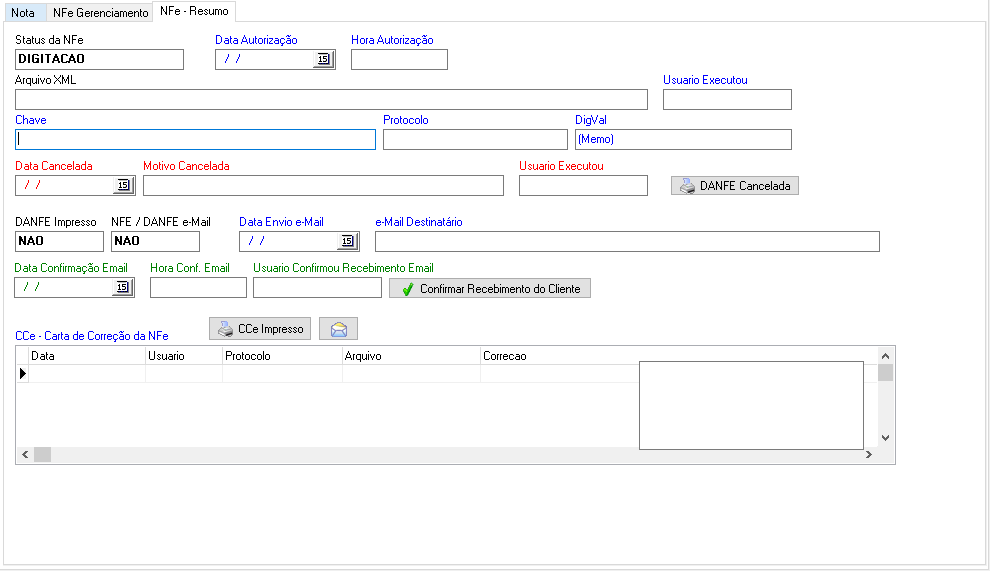
Task: Open calendar picker for Data Autorização
Action: 323,60
